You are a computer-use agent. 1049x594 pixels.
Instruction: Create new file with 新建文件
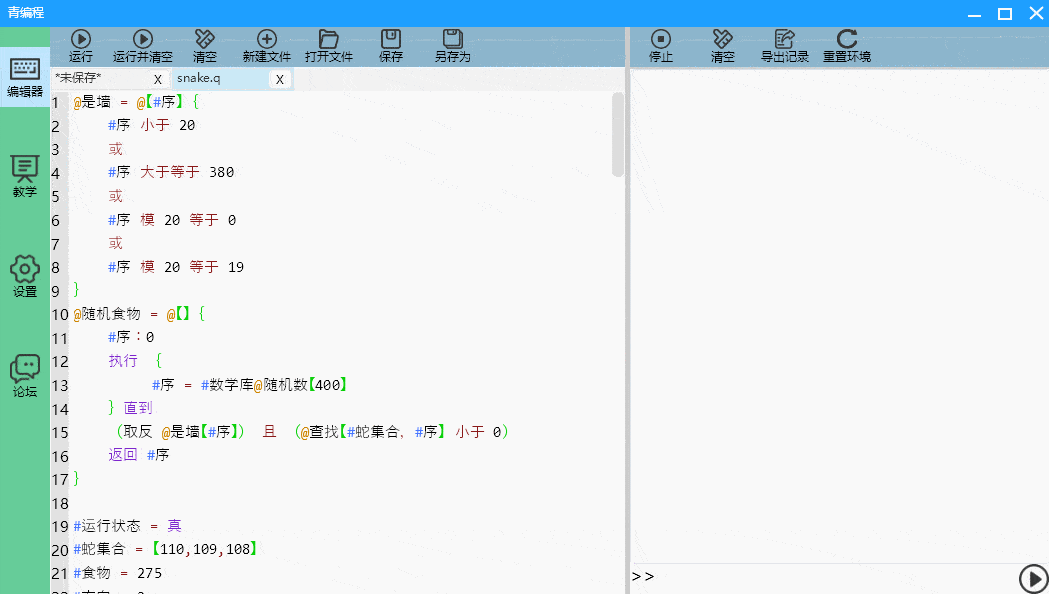pyautogui.click(x=266, y=46)
